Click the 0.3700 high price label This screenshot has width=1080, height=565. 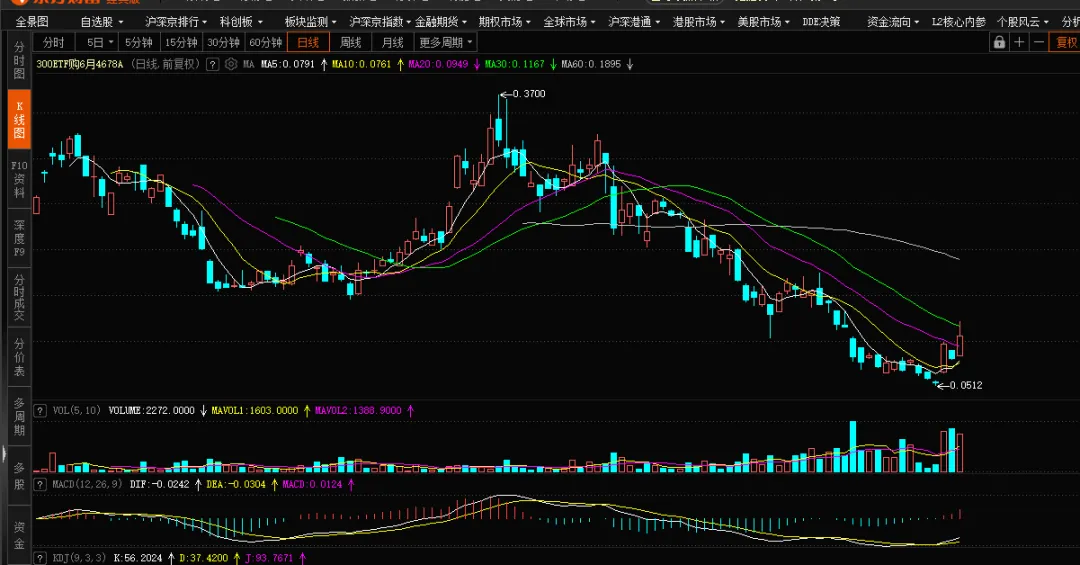(x=529, y=94)
